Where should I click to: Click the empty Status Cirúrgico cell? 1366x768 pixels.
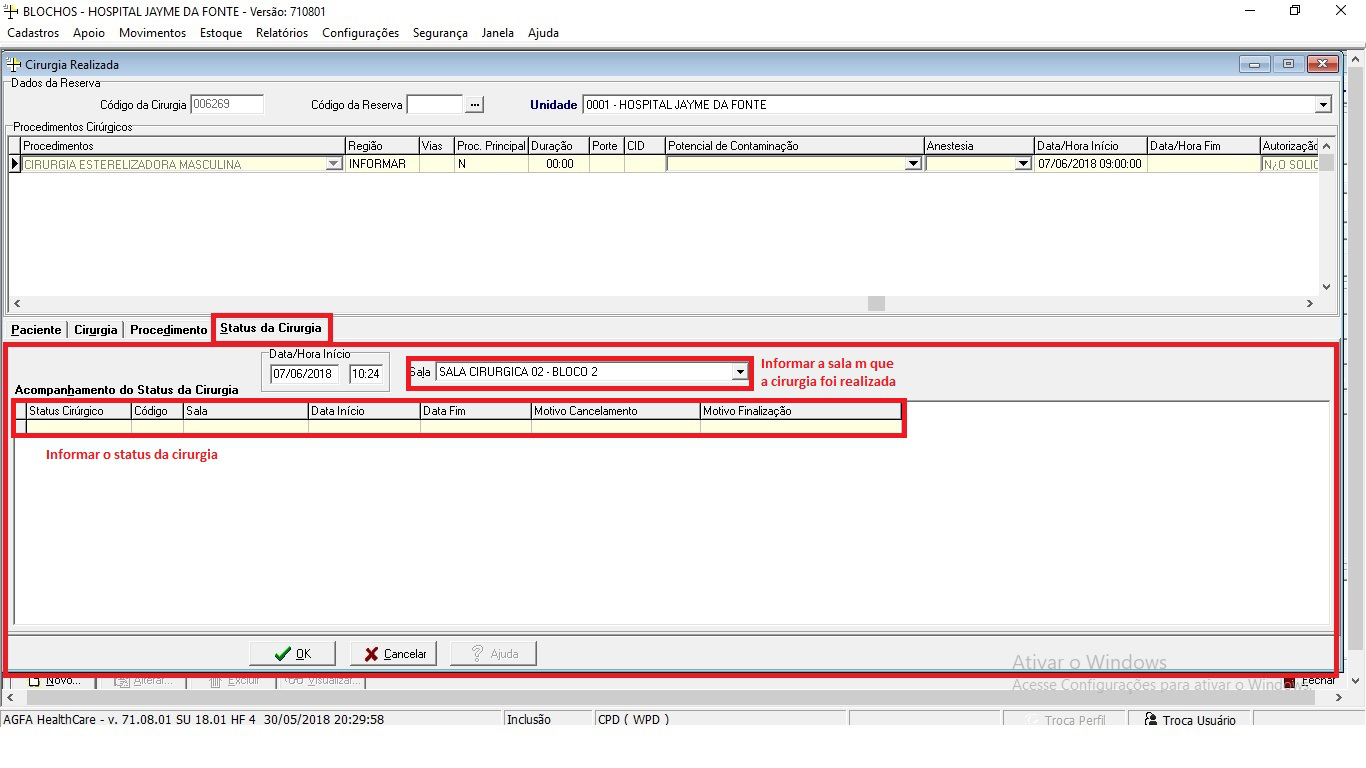[79, 426]
